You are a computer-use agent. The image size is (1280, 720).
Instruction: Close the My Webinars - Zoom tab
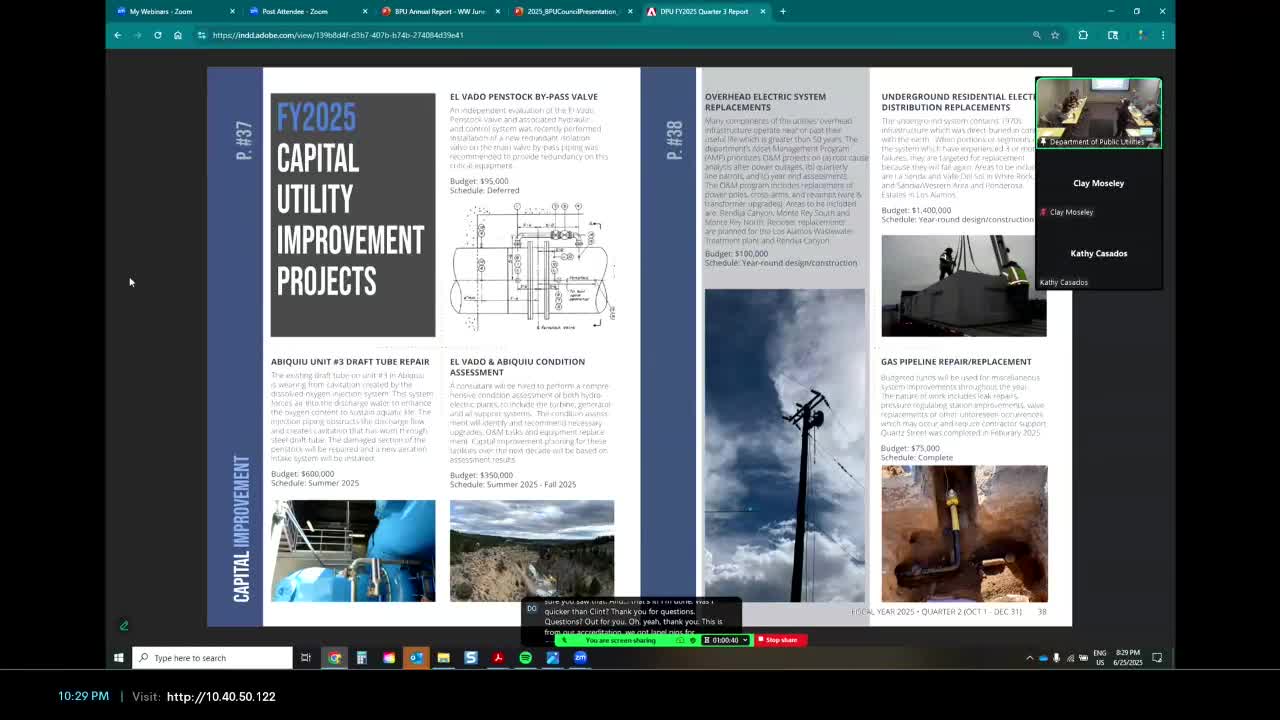232,11
